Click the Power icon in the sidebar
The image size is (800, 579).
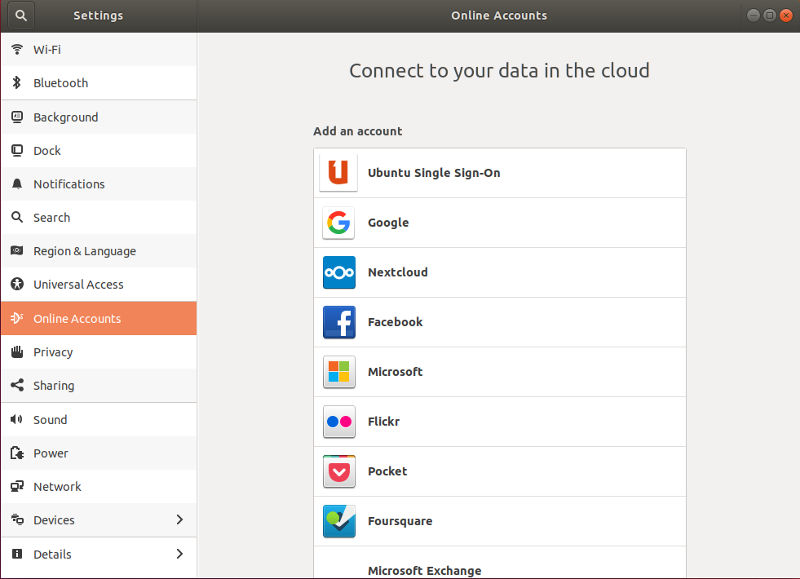(16, 453)
